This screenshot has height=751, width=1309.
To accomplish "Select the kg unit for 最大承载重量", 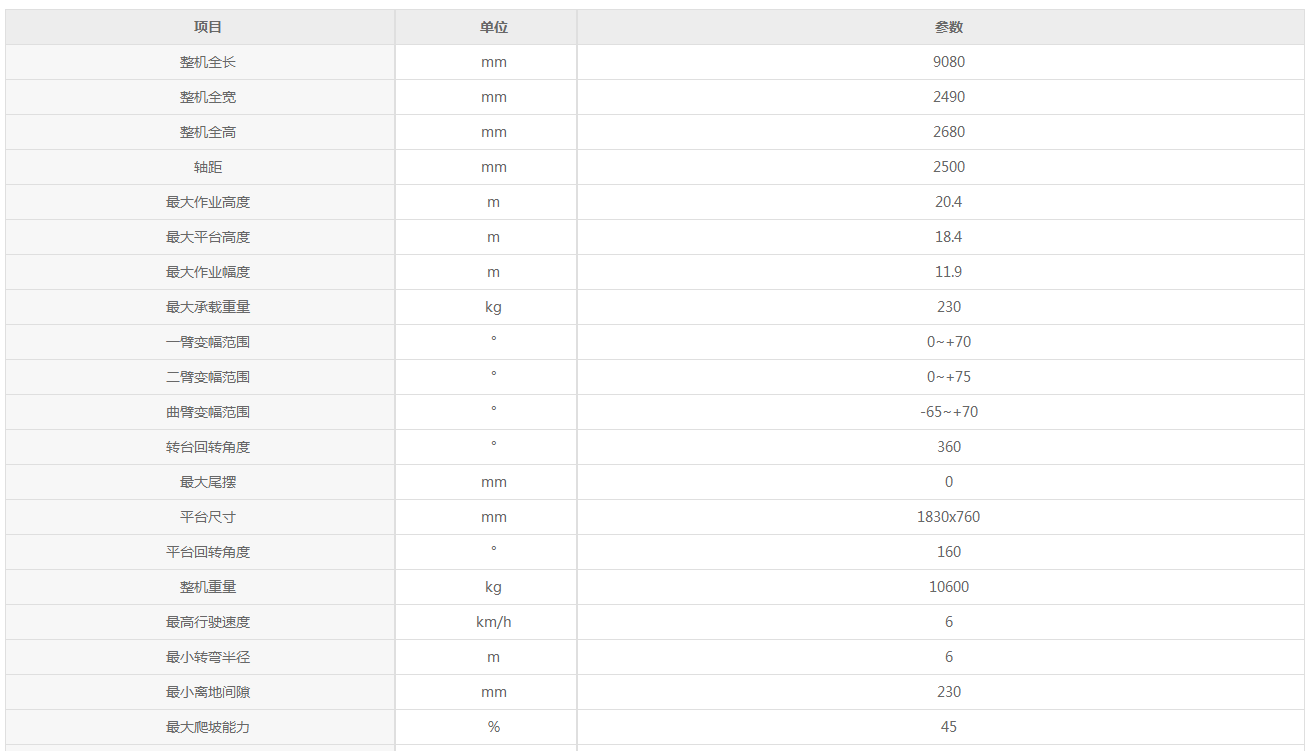I will click(494, 307).
